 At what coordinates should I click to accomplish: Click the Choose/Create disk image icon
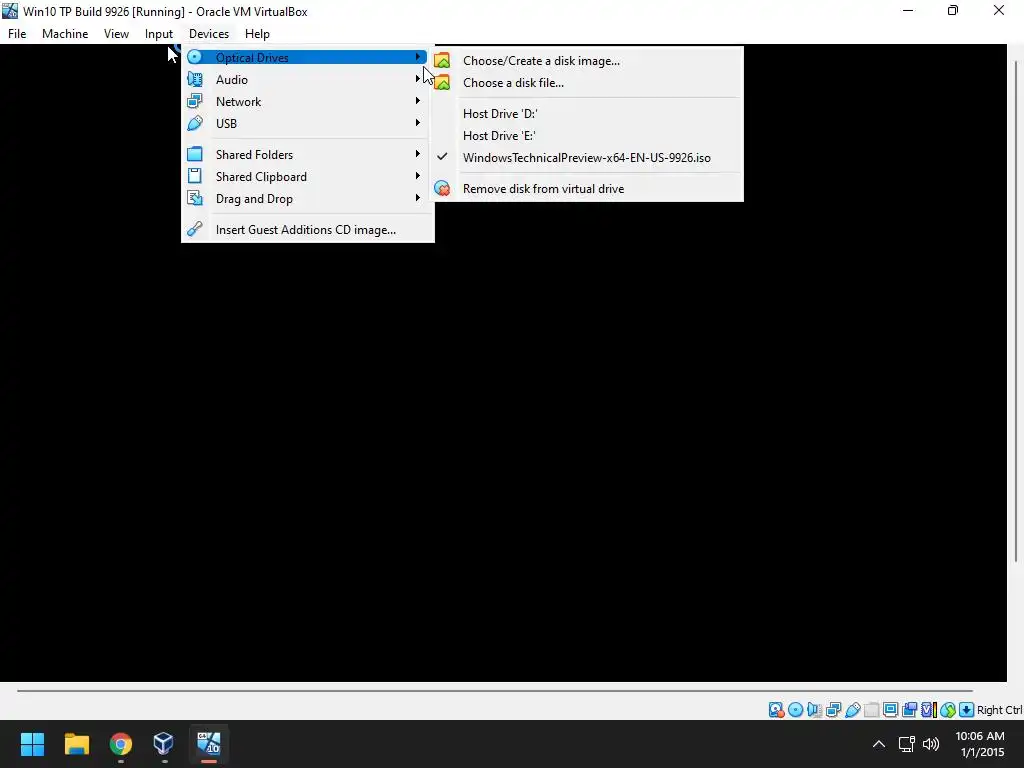pyautogui.click(x=442, y=61)
